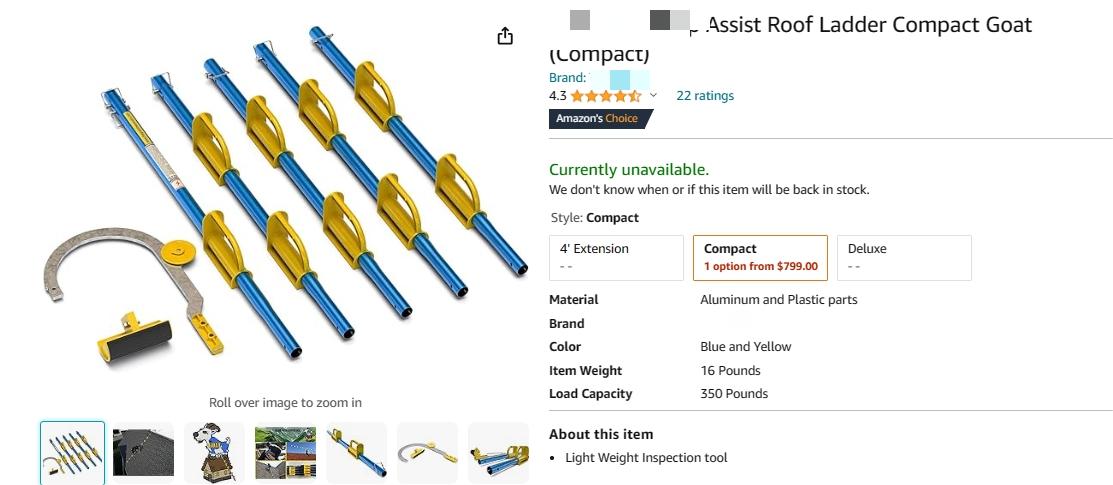Click the orange star rating icons
The height and width of the screenshot is (485, 1113).
point(605,96)
